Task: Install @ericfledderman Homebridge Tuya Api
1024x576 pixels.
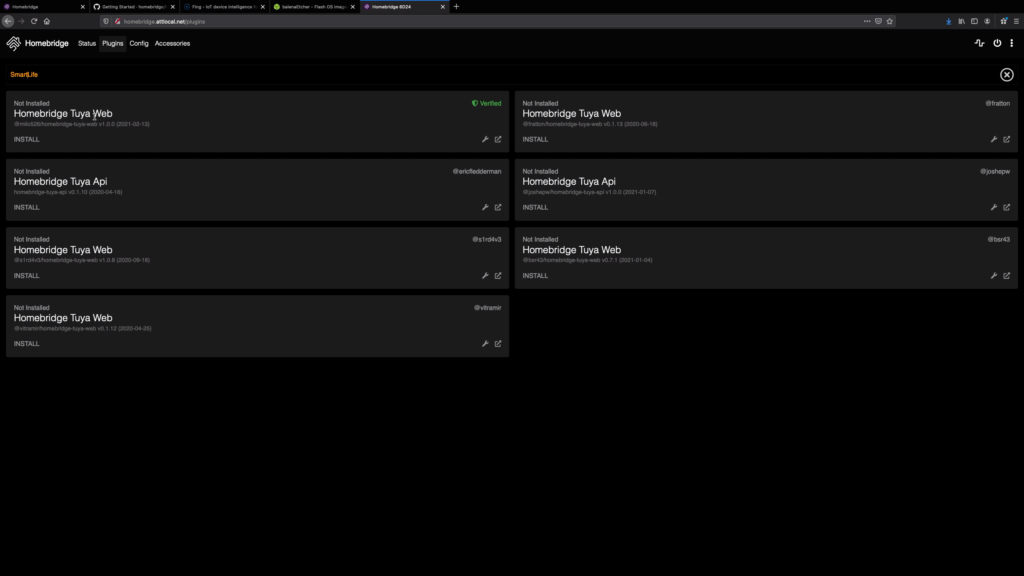Action: click(x=27, y=207)
